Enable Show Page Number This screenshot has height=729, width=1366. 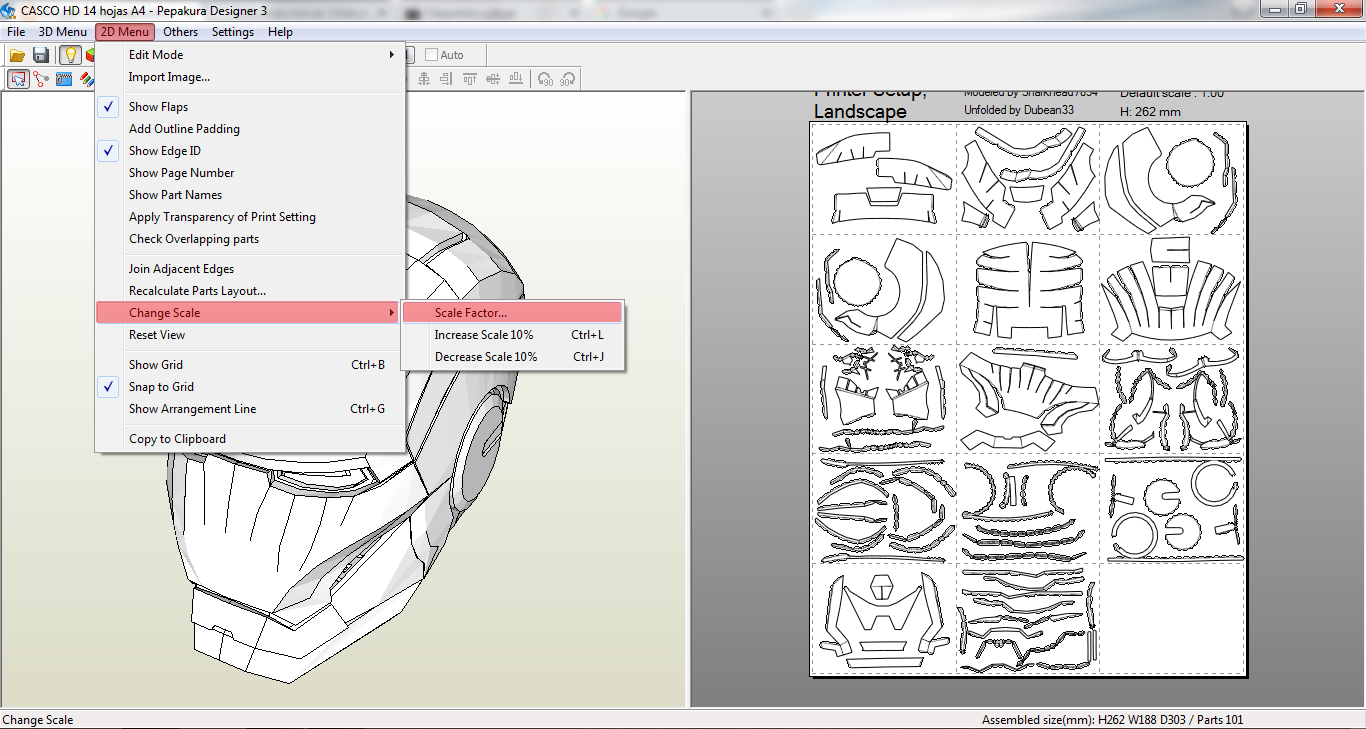[x=250, y=173]
